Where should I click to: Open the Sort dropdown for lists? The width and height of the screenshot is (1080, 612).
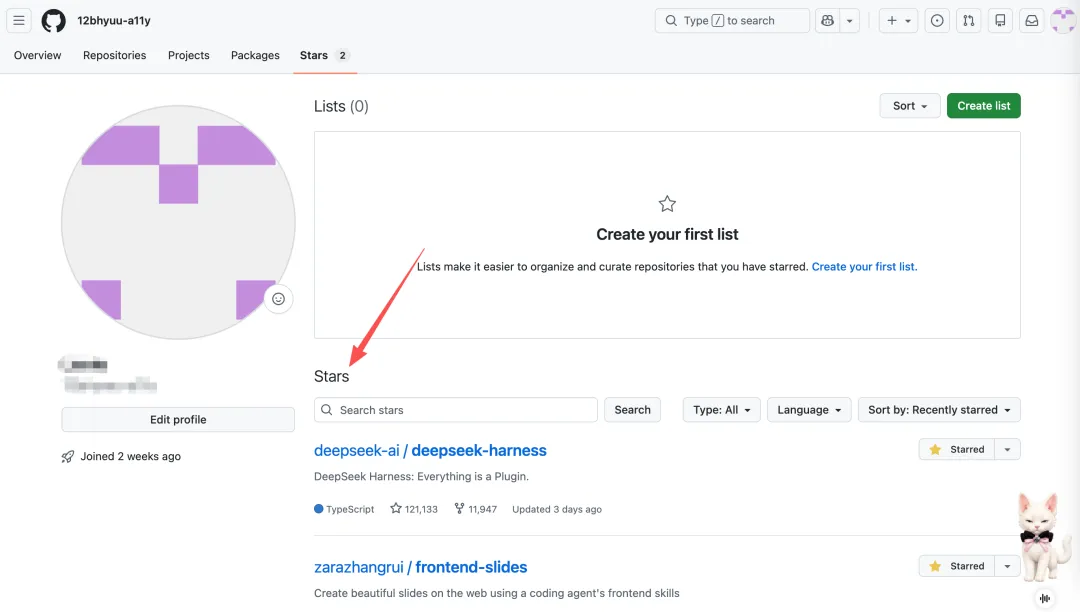[910, 106]
